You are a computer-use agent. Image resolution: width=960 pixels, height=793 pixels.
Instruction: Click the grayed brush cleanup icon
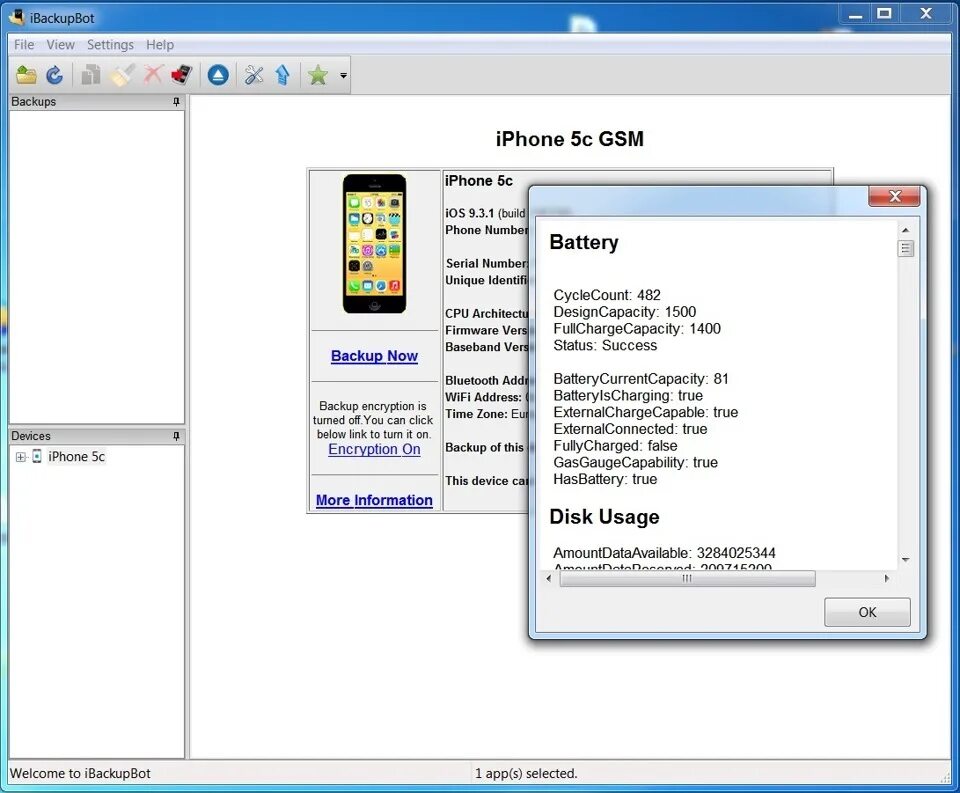click(x=122, y=75)
